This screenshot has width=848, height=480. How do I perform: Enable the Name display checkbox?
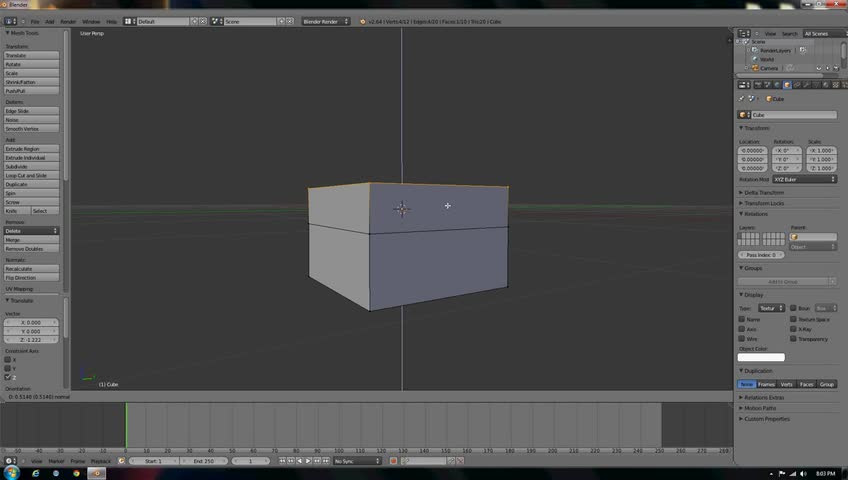[742, 319]
